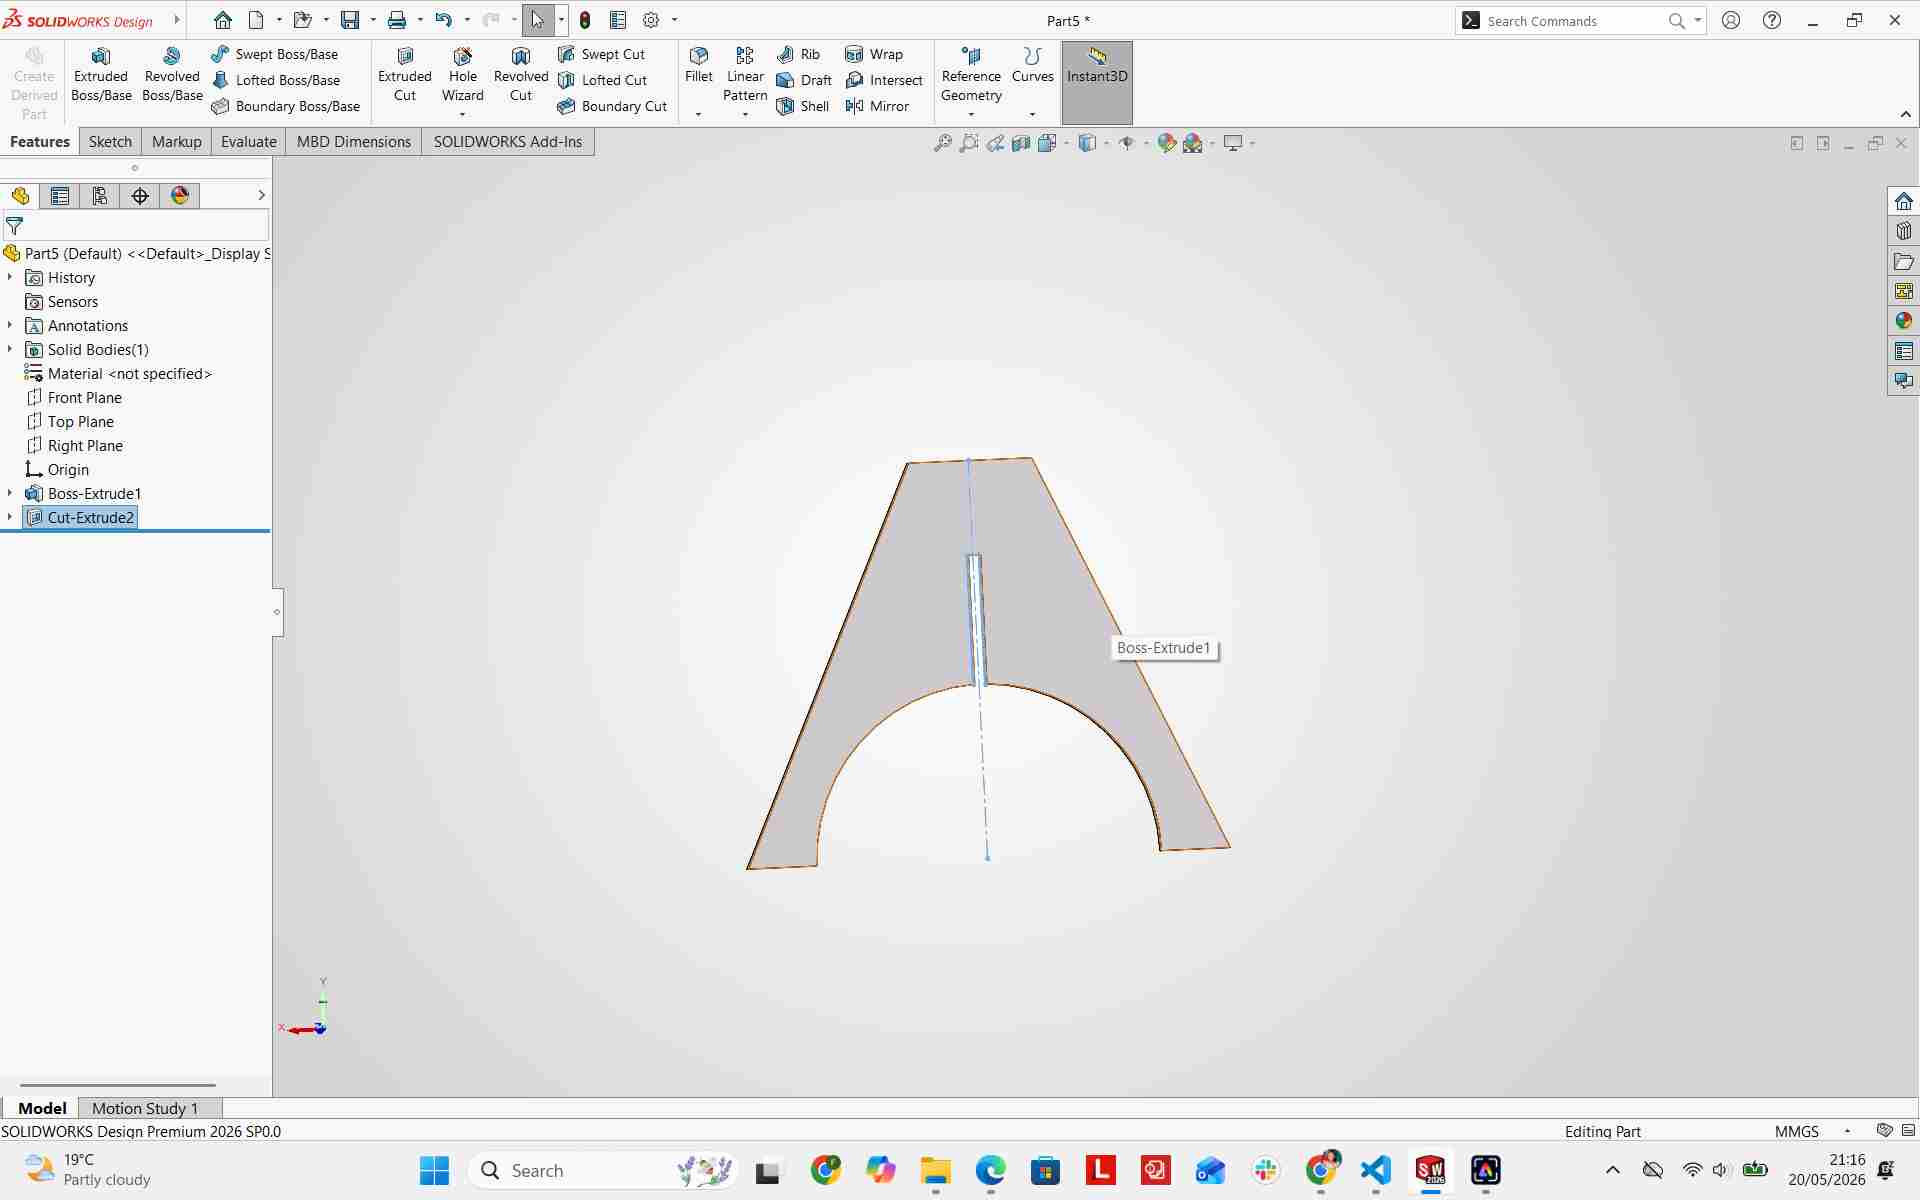
Task: Apply the Fillet tool
Action: pos(699,65)
